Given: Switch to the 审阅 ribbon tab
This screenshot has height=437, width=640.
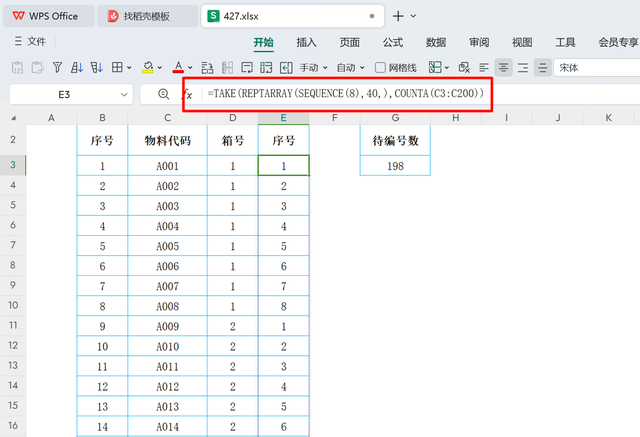Looking at the screenshot, I should pos(479,42).
